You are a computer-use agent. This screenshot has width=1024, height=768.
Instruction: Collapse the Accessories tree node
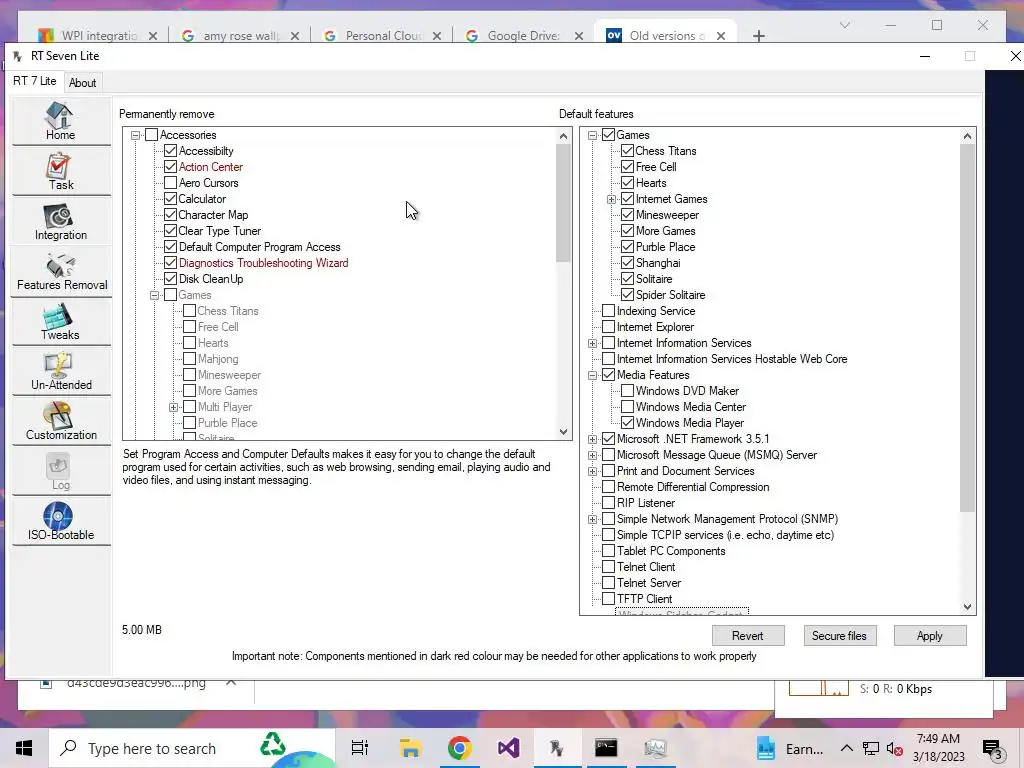[x=135, y=135]
